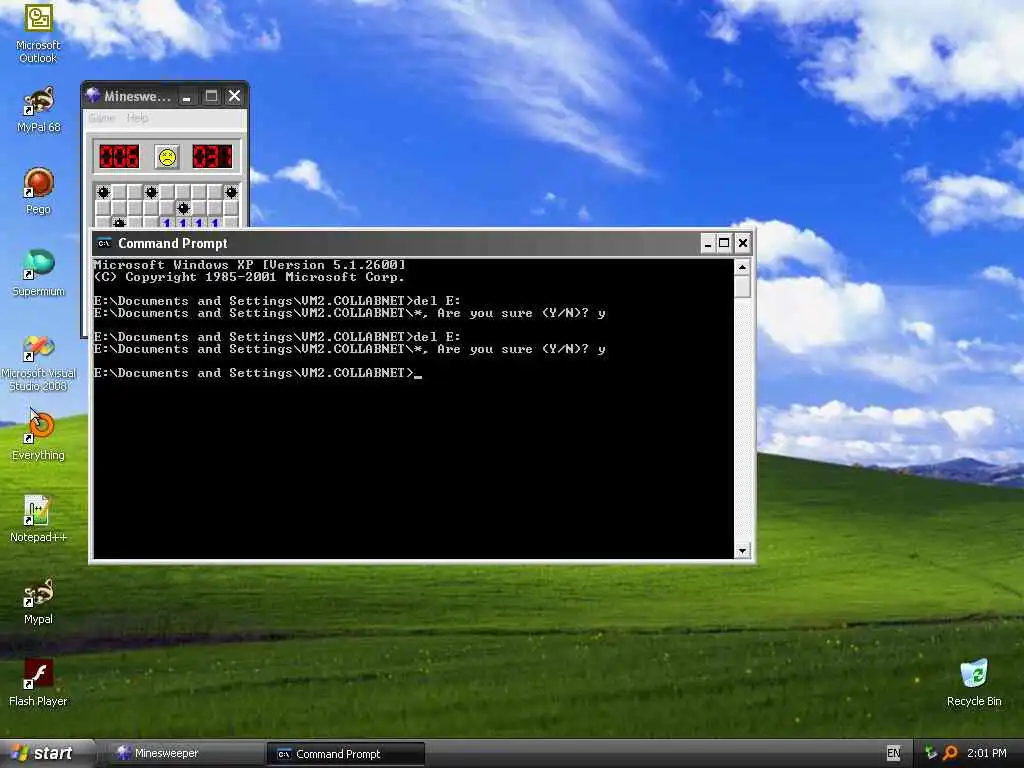Click the mine in Minesweeper's top-left cell
This screenshot has height=768, width=1024.
click(103, 192)
